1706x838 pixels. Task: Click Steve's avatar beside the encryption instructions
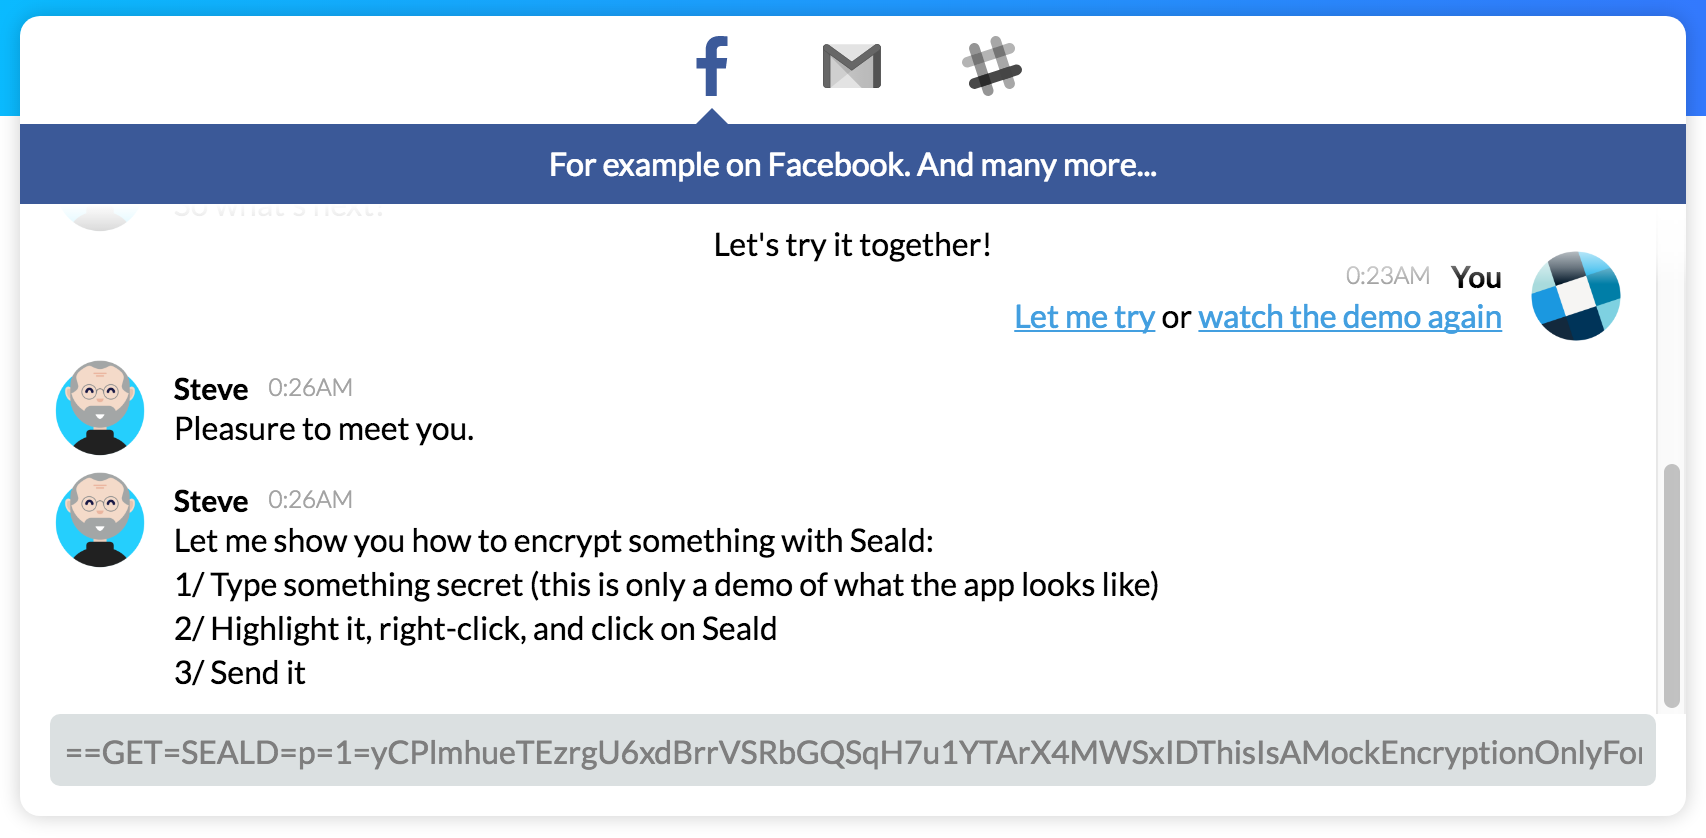point(100,520)
